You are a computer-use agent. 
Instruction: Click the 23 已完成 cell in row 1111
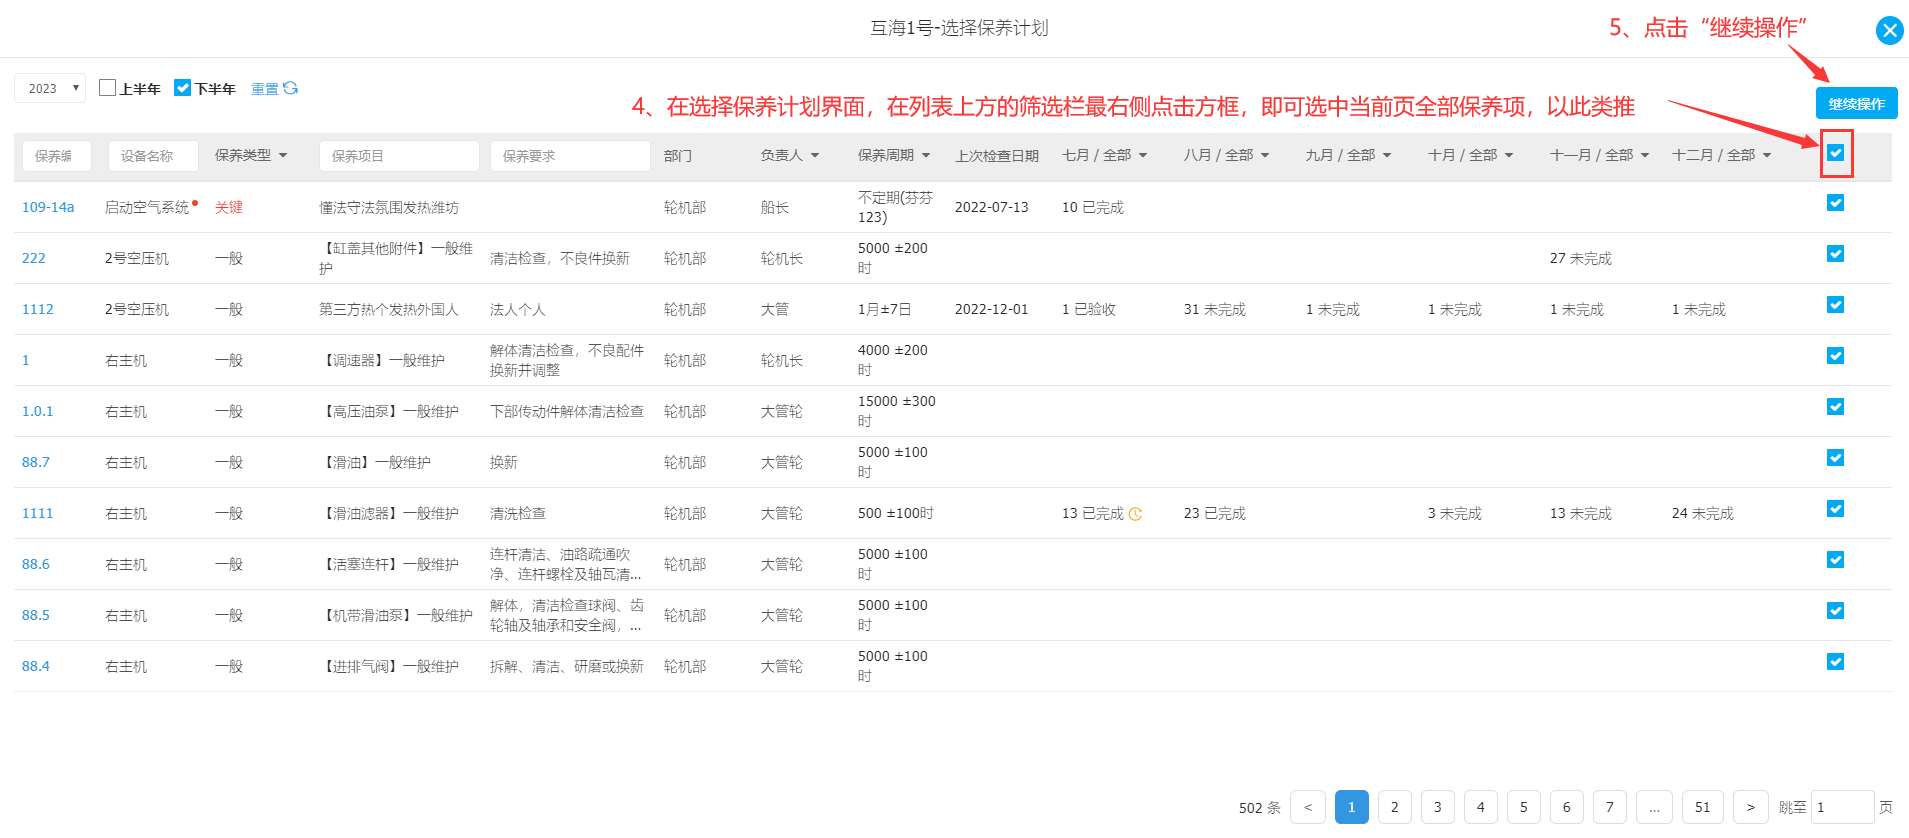coord(1214,513)
